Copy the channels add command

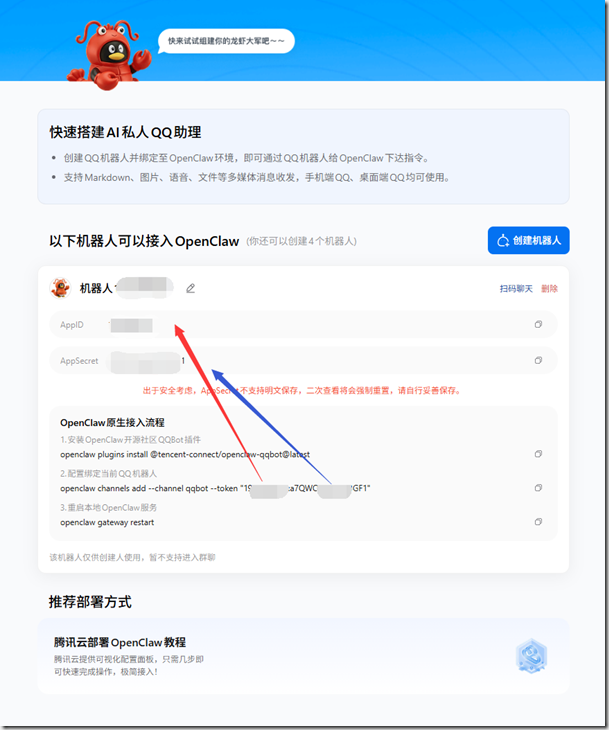pos(538,488)
